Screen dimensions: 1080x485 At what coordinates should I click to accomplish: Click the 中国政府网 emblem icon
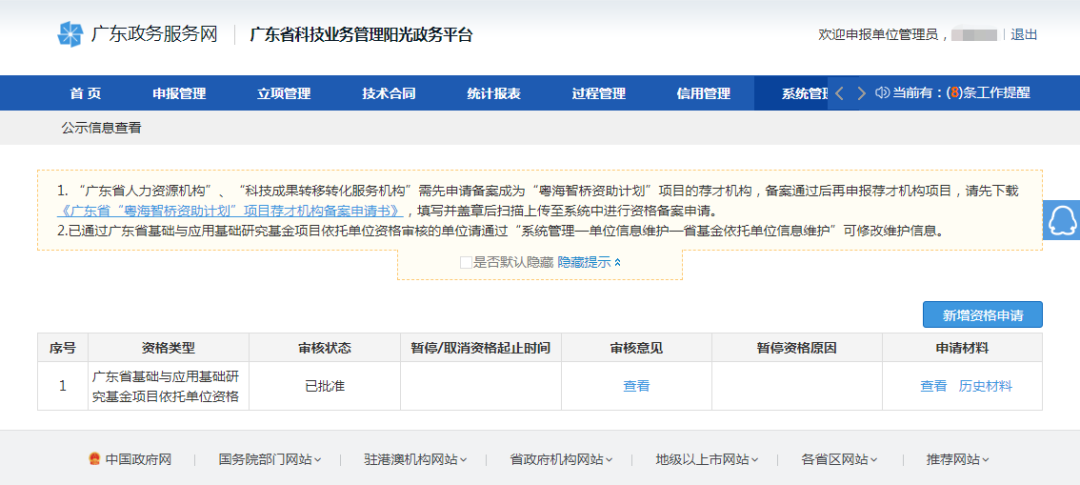click(x=96, y=460)
